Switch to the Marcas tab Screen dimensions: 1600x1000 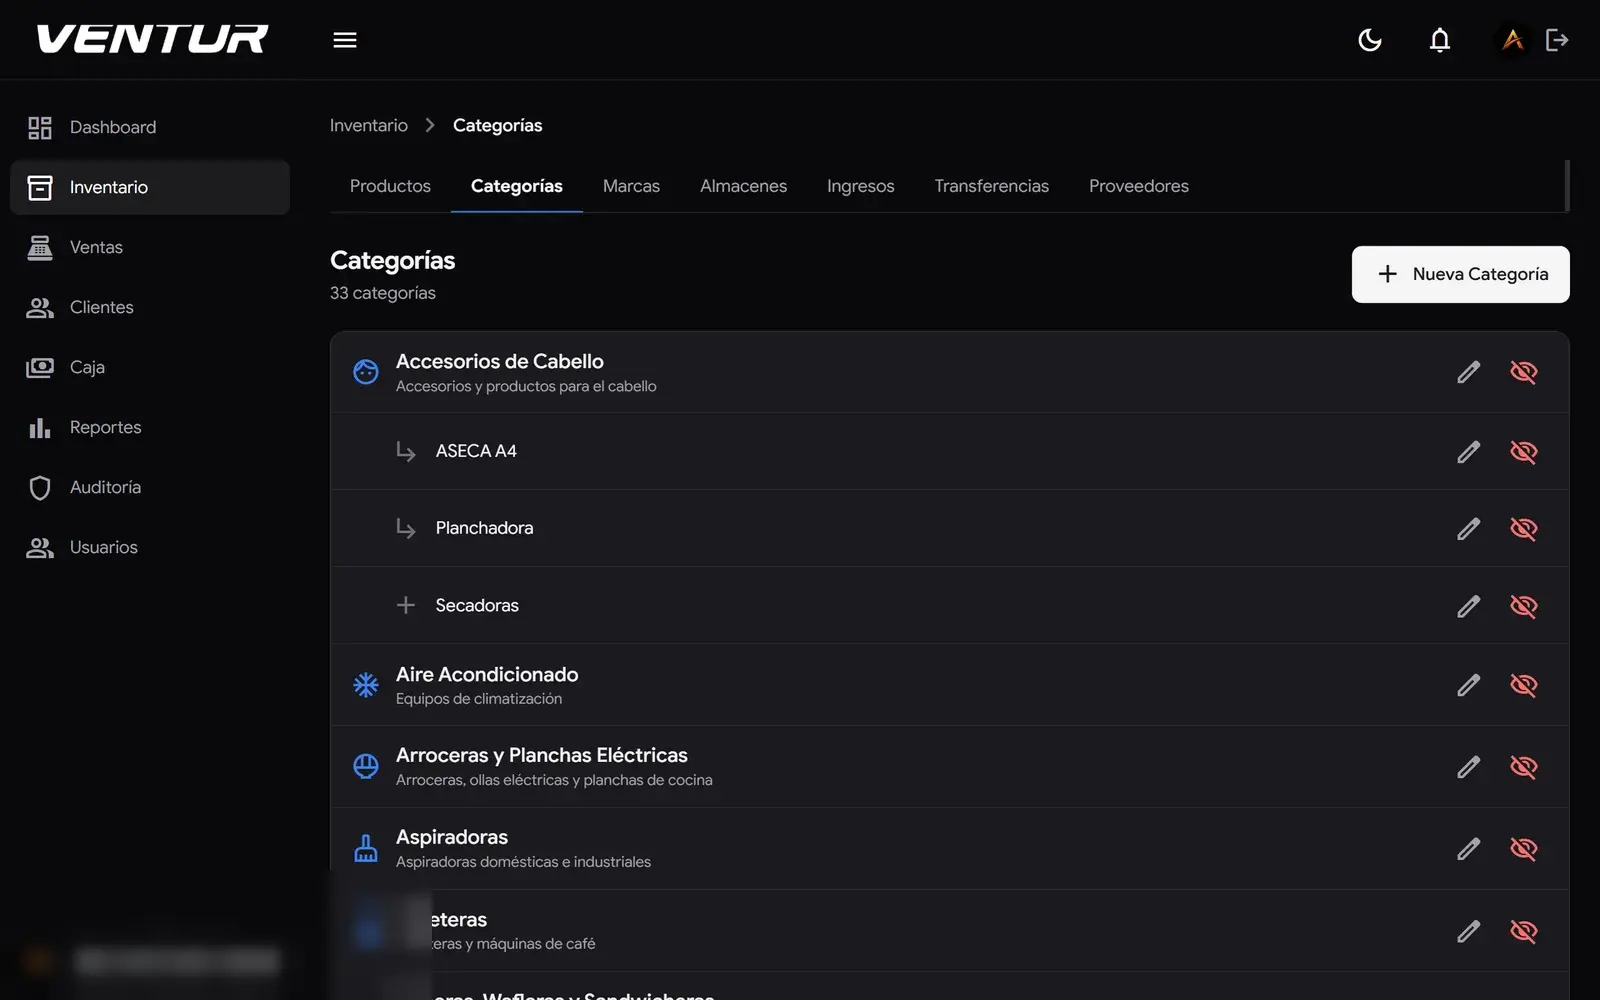[631, 186]
